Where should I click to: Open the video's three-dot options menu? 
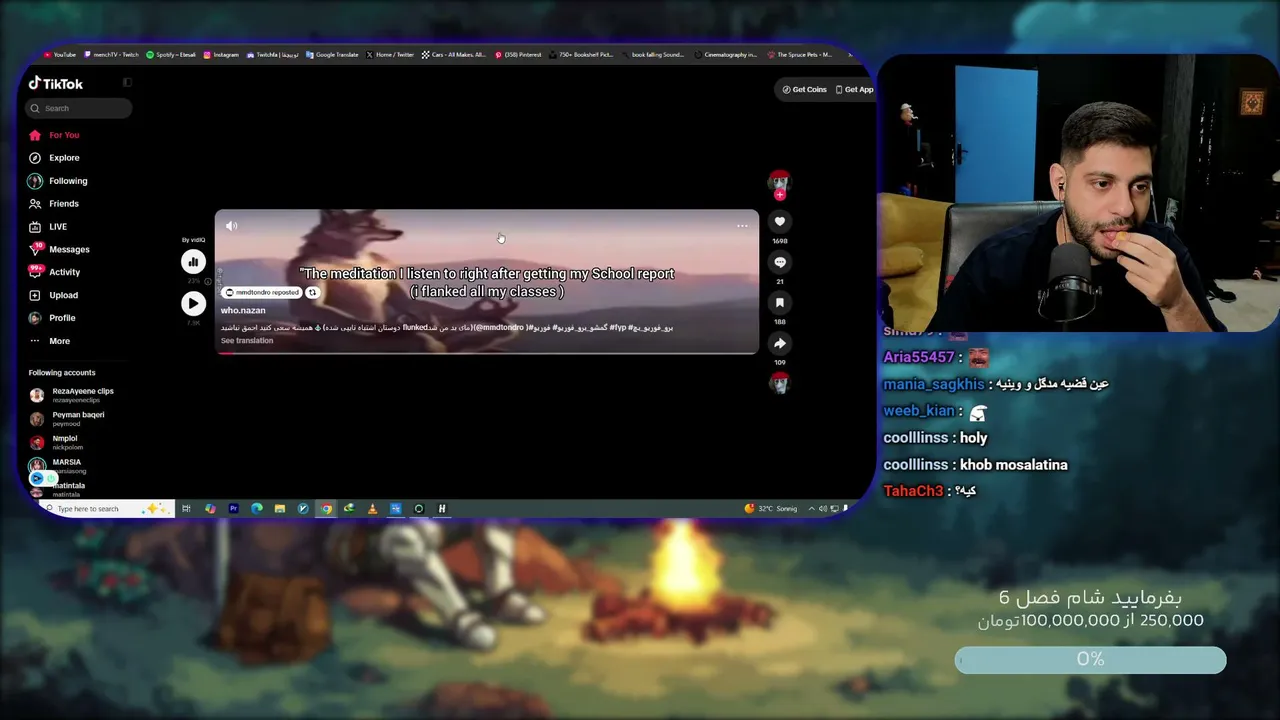click(x=742, y=226)
